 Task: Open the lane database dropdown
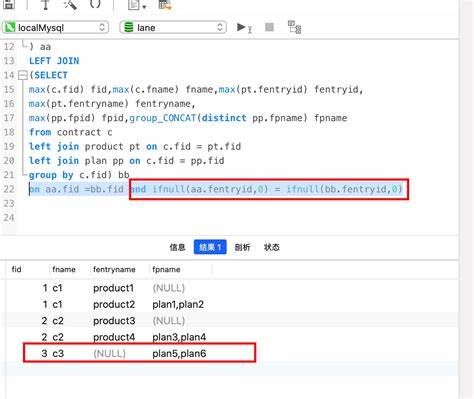[173, 27]
